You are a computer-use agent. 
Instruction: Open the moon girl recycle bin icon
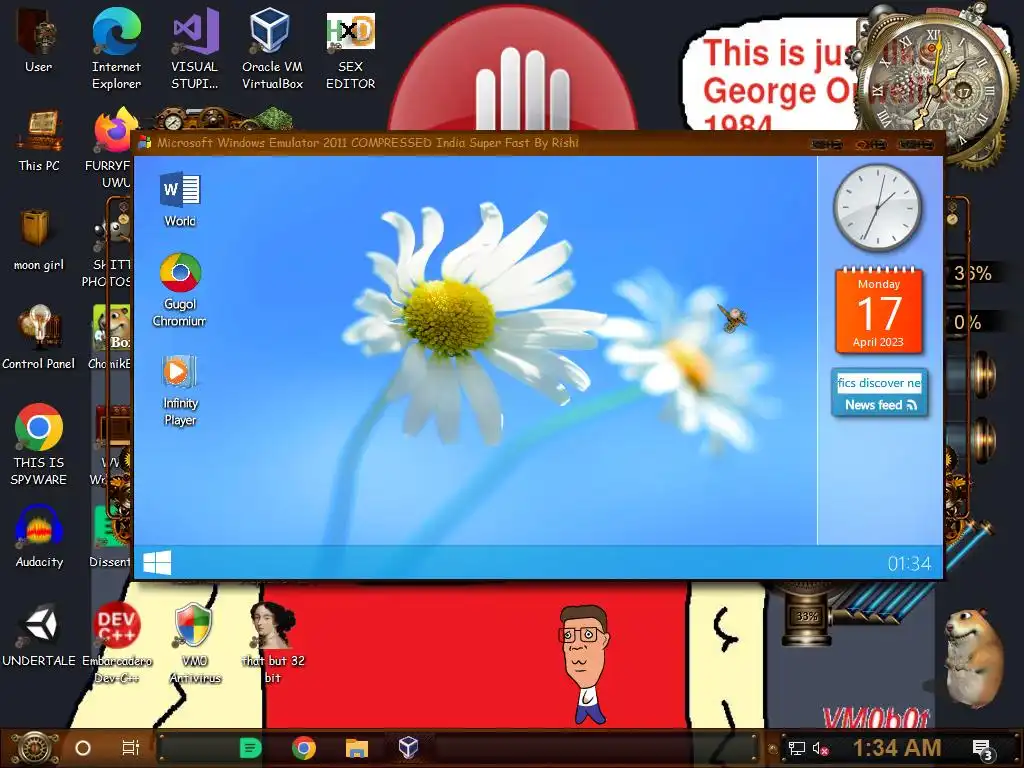[39, 240]
